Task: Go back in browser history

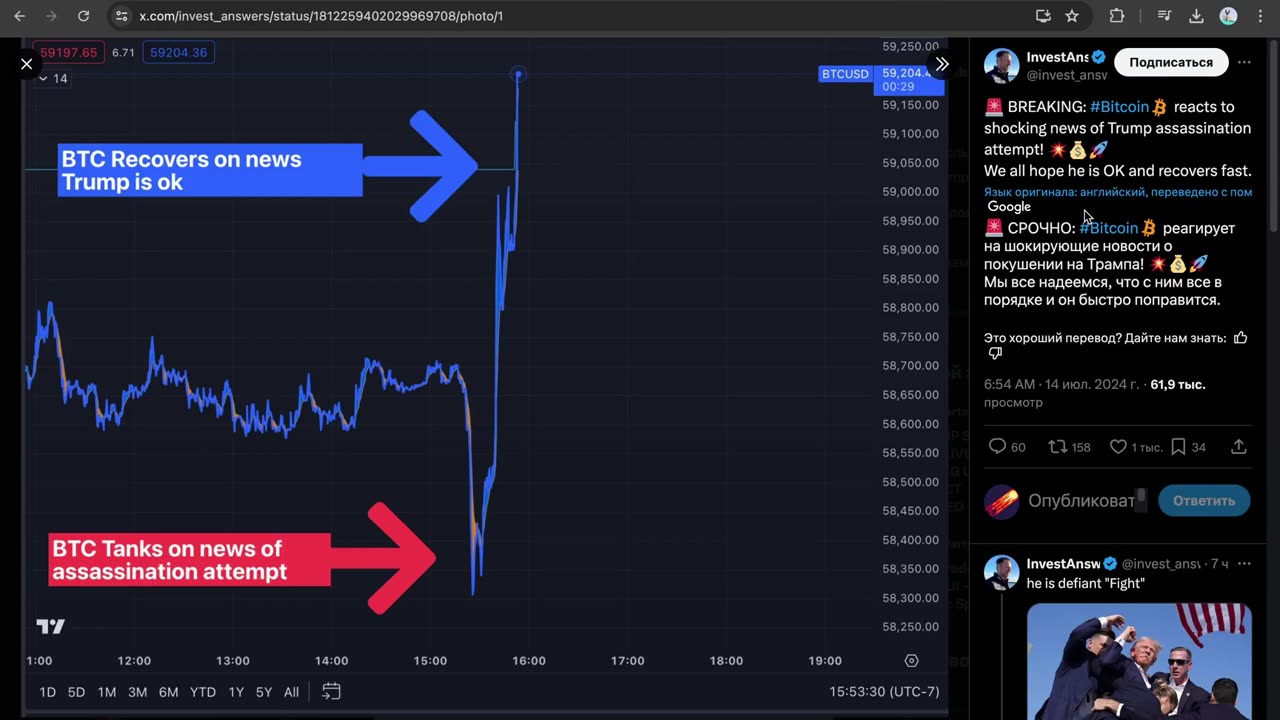Action: 19,16
